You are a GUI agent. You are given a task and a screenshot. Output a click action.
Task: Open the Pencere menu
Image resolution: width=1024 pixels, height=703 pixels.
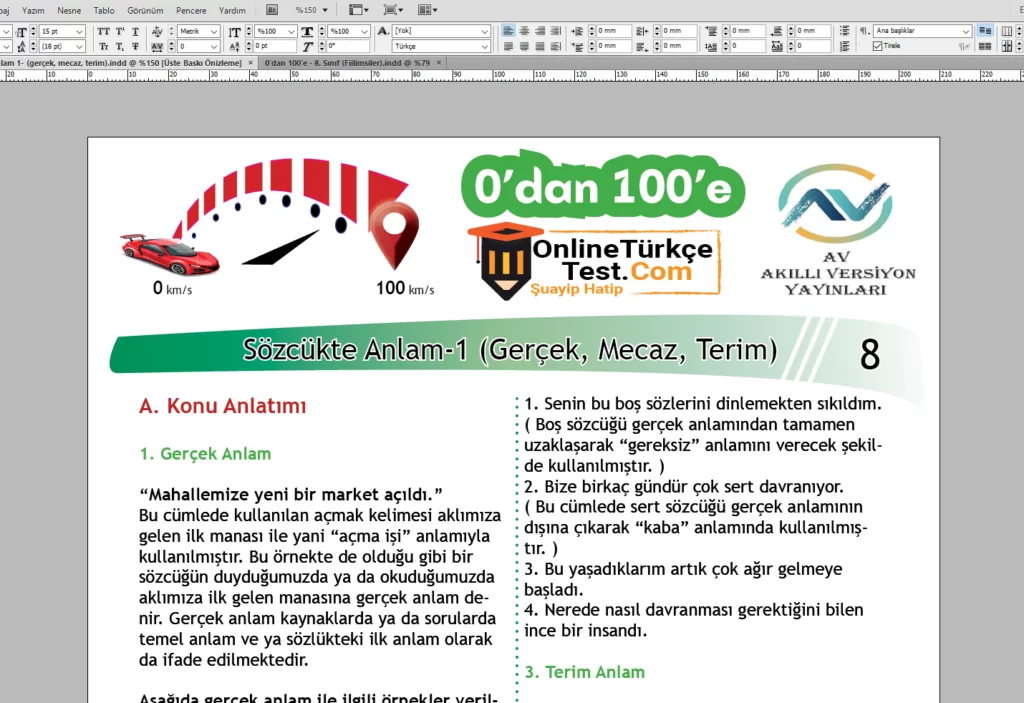[x=191, y=10]
